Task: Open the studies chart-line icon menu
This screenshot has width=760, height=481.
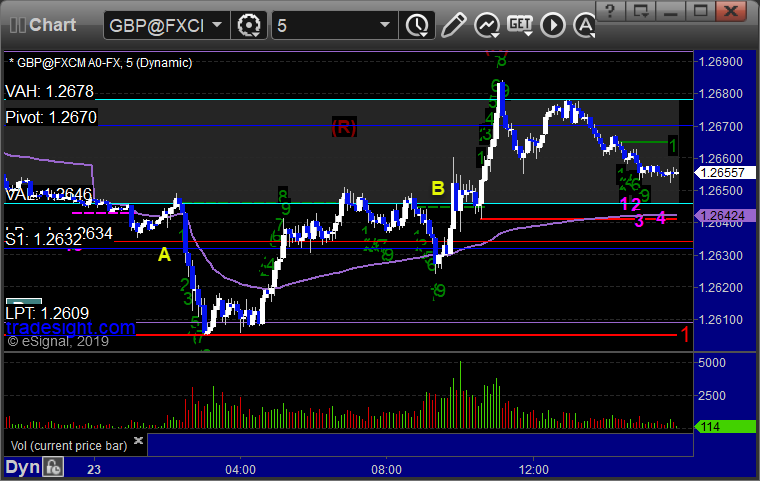Action: [487, 25]
